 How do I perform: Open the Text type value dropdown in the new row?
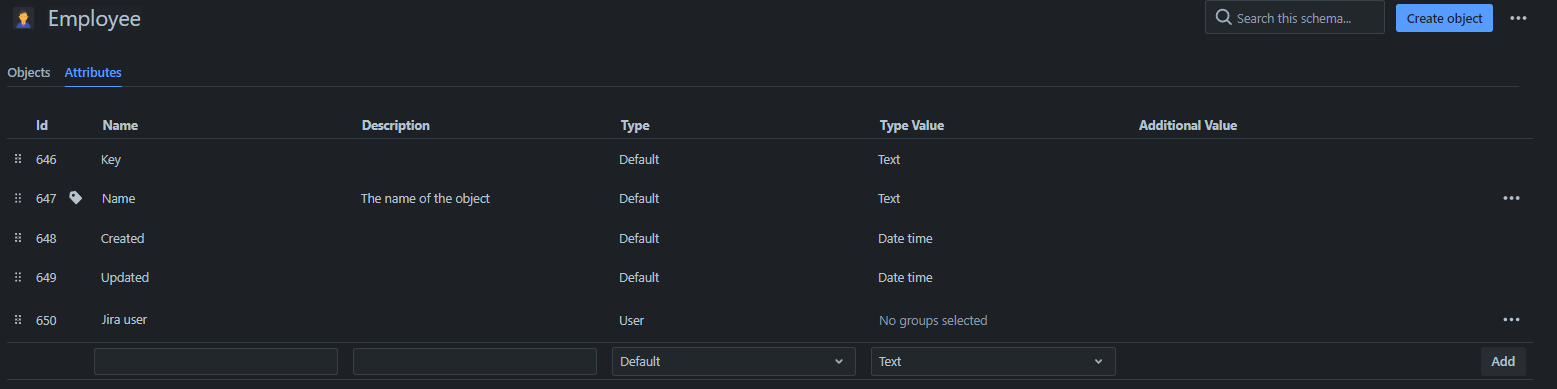click(993, 361)
